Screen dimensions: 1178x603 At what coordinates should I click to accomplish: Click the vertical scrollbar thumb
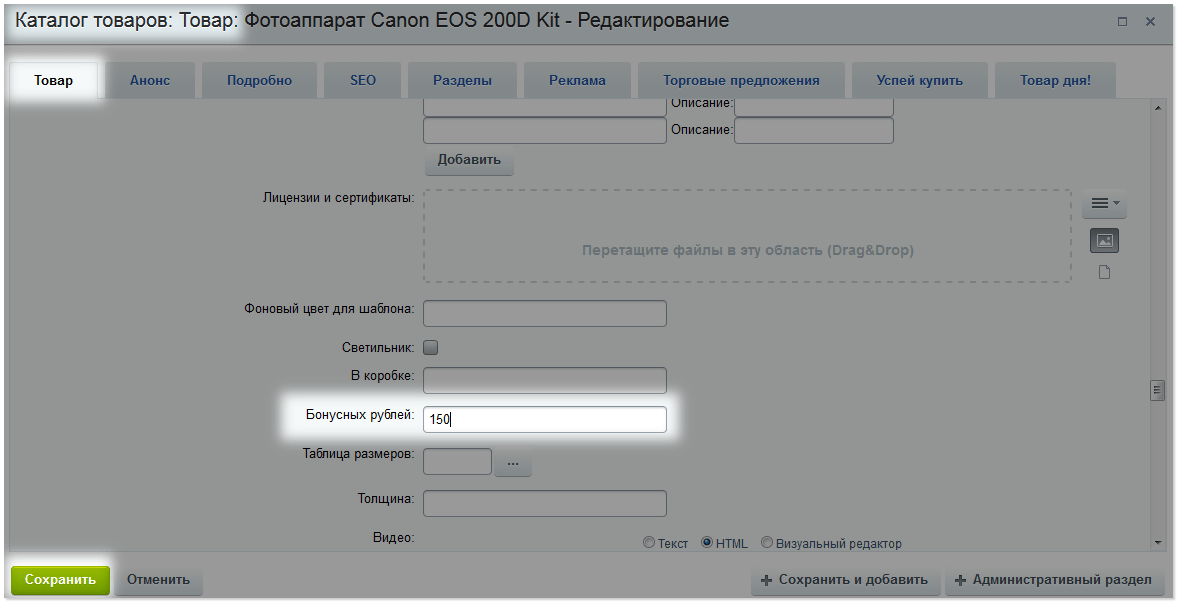[1157, 390]
